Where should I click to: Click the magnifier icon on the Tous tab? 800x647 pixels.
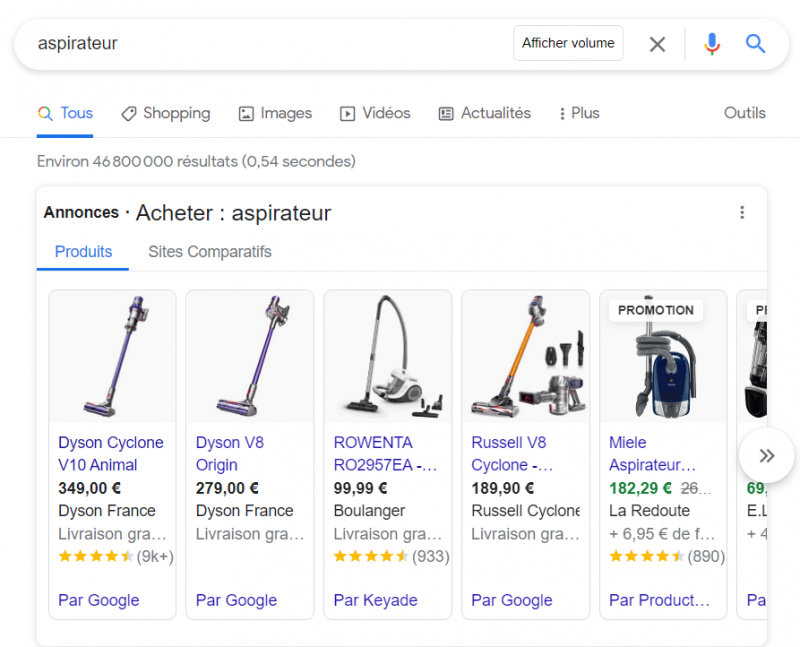(45, 112)
